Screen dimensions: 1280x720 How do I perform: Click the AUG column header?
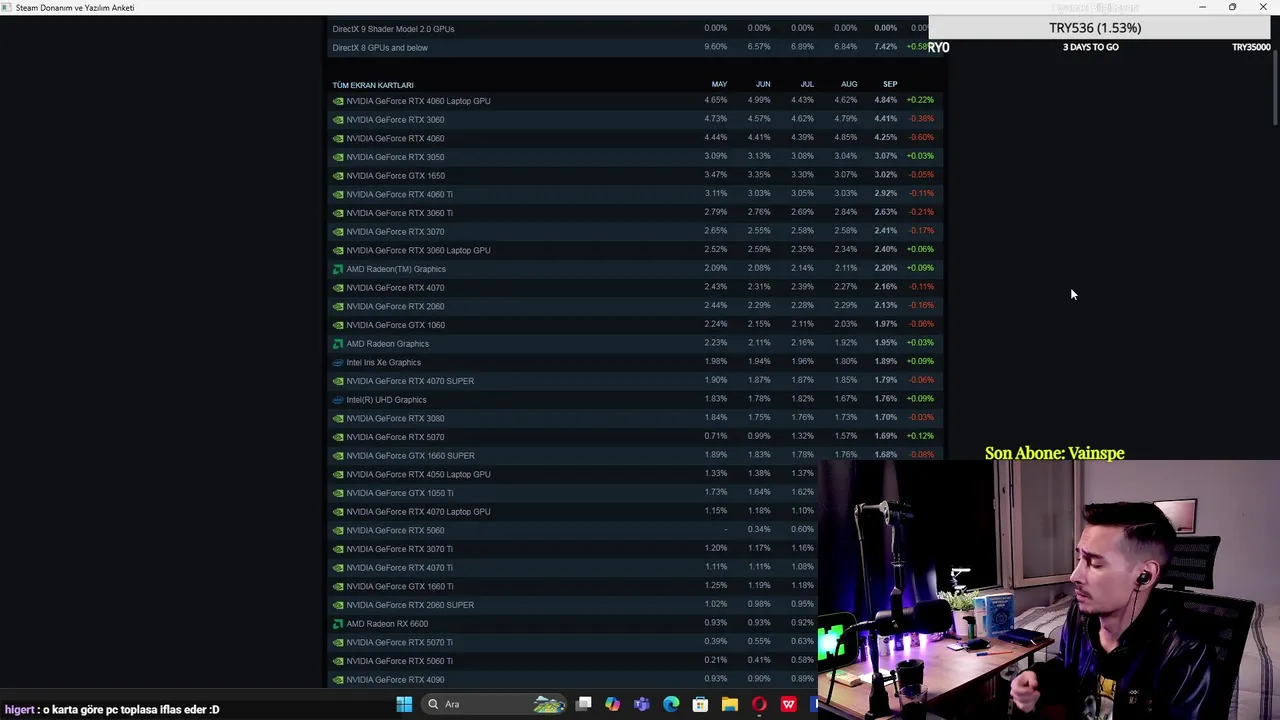click(x=849, y=84)
